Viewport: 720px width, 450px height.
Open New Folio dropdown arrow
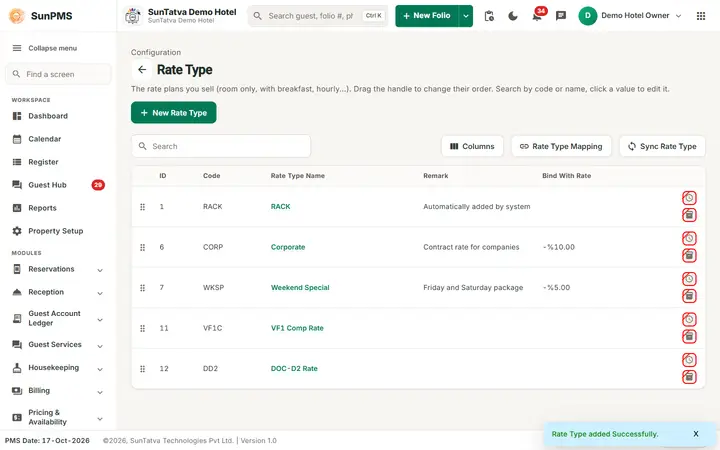click(x=466, y=16)
